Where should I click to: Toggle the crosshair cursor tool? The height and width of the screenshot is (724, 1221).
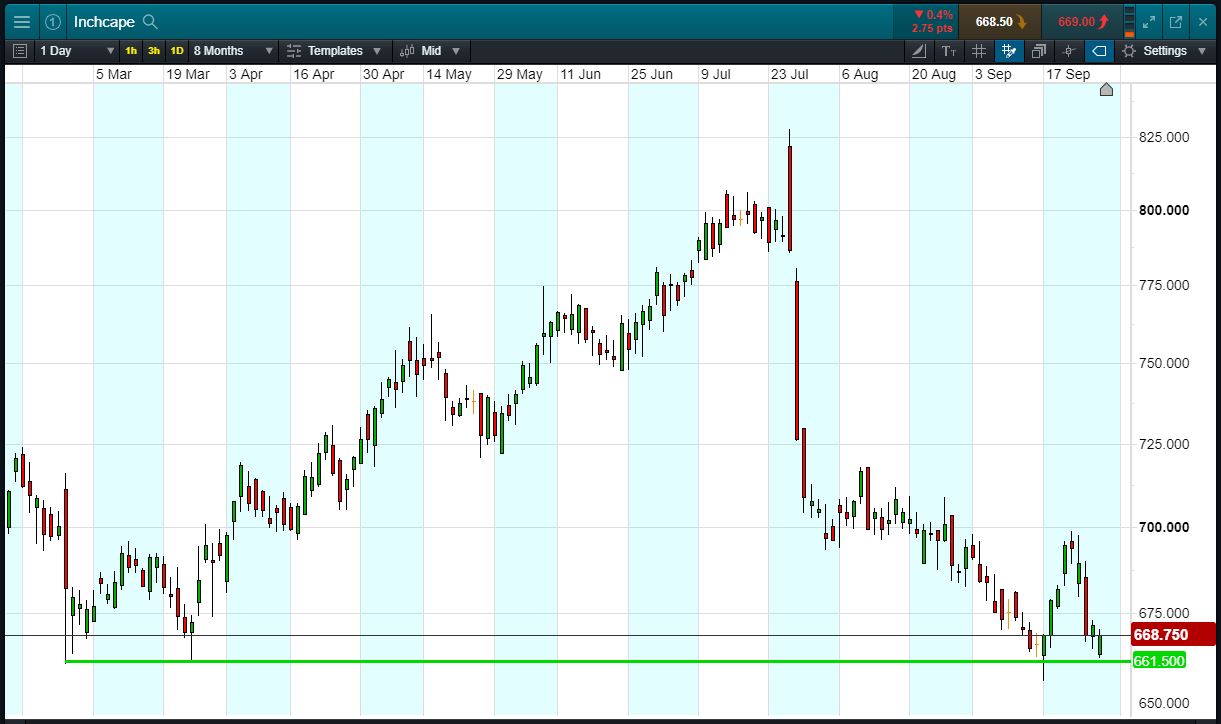pos(1069,51)
